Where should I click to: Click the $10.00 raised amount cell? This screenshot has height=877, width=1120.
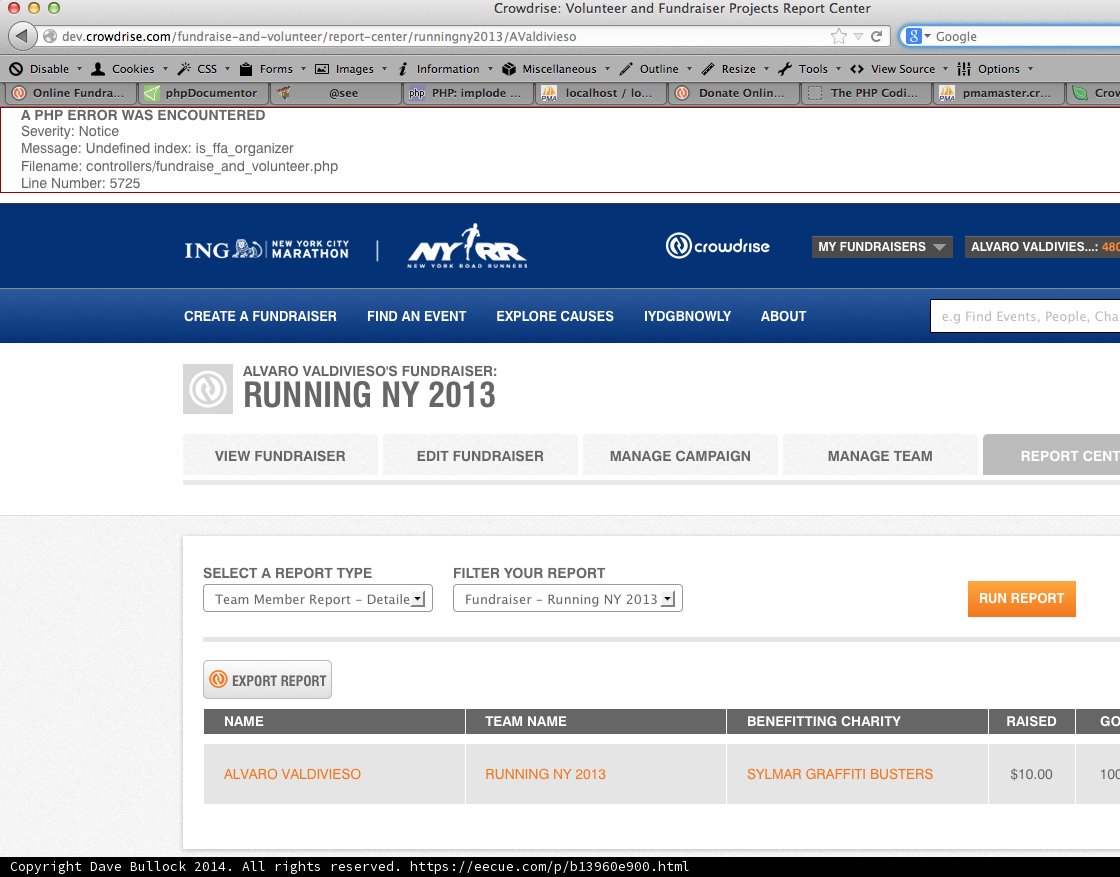1031,774
